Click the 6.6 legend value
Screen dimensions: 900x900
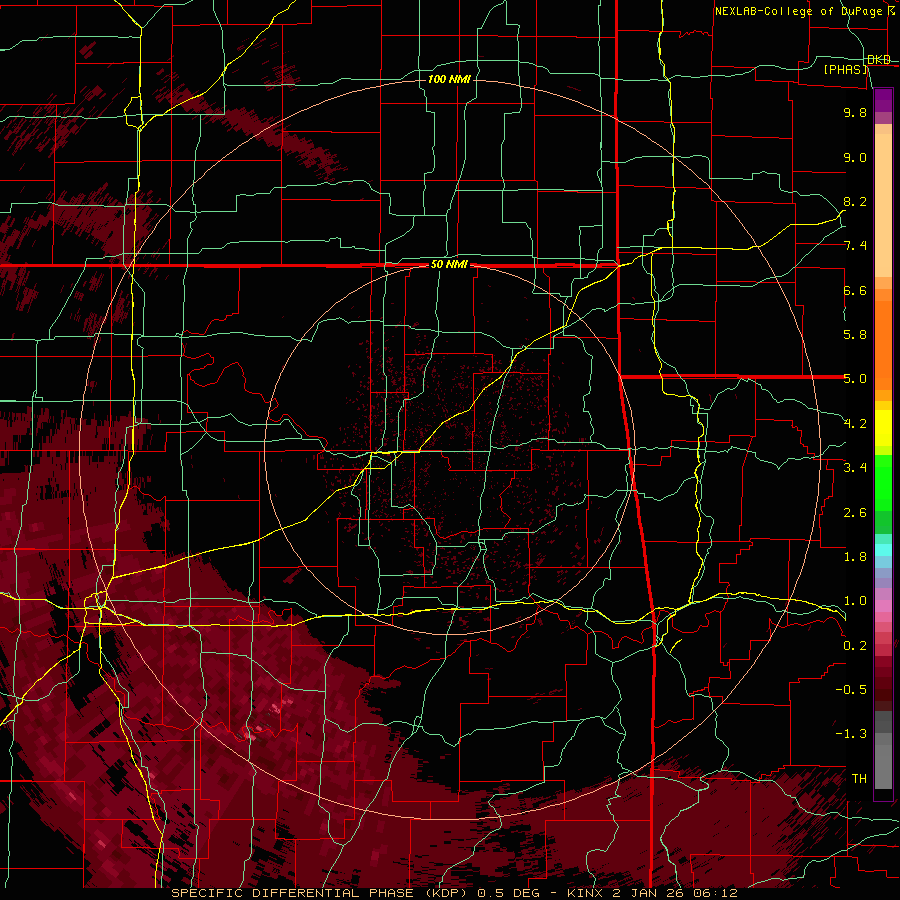(x=855, y=290)
